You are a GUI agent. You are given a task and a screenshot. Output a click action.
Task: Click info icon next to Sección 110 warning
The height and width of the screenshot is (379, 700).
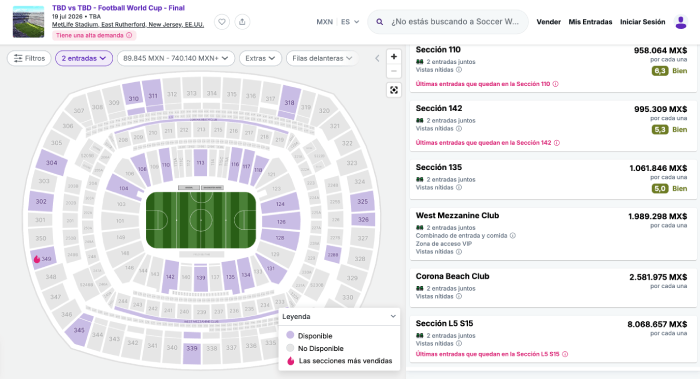tap(555, 84)
